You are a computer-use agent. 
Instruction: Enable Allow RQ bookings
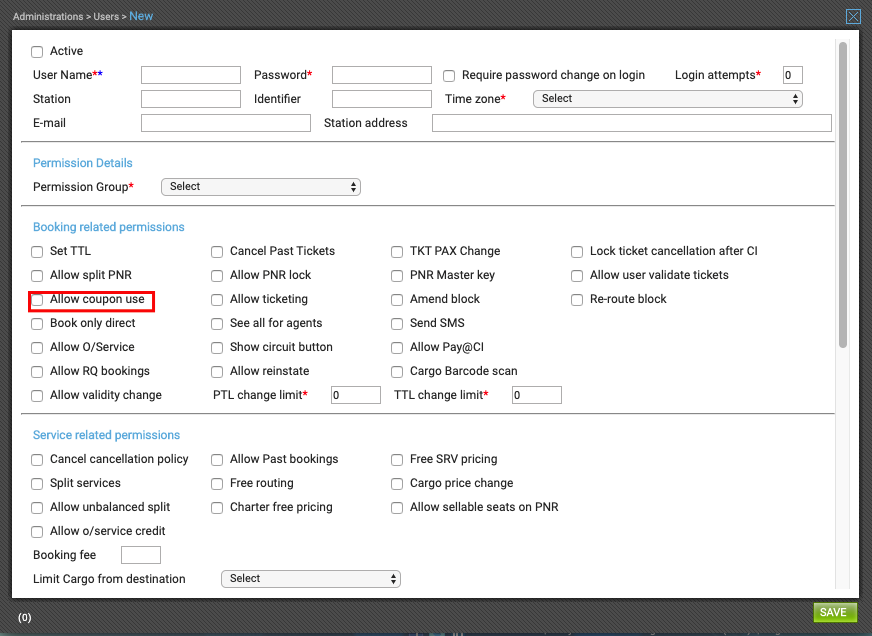(37, 371)
